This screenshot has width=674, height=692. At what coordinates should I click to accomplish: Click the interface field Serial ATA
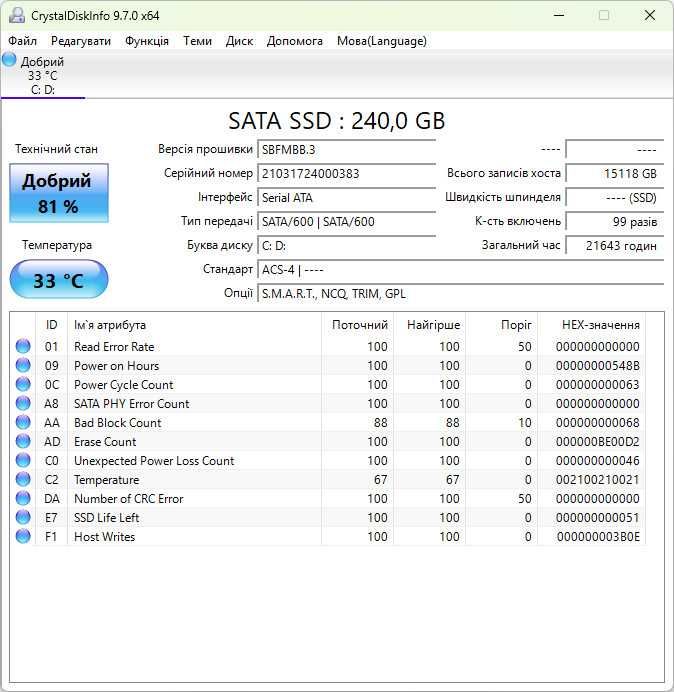tap(346, 197)
